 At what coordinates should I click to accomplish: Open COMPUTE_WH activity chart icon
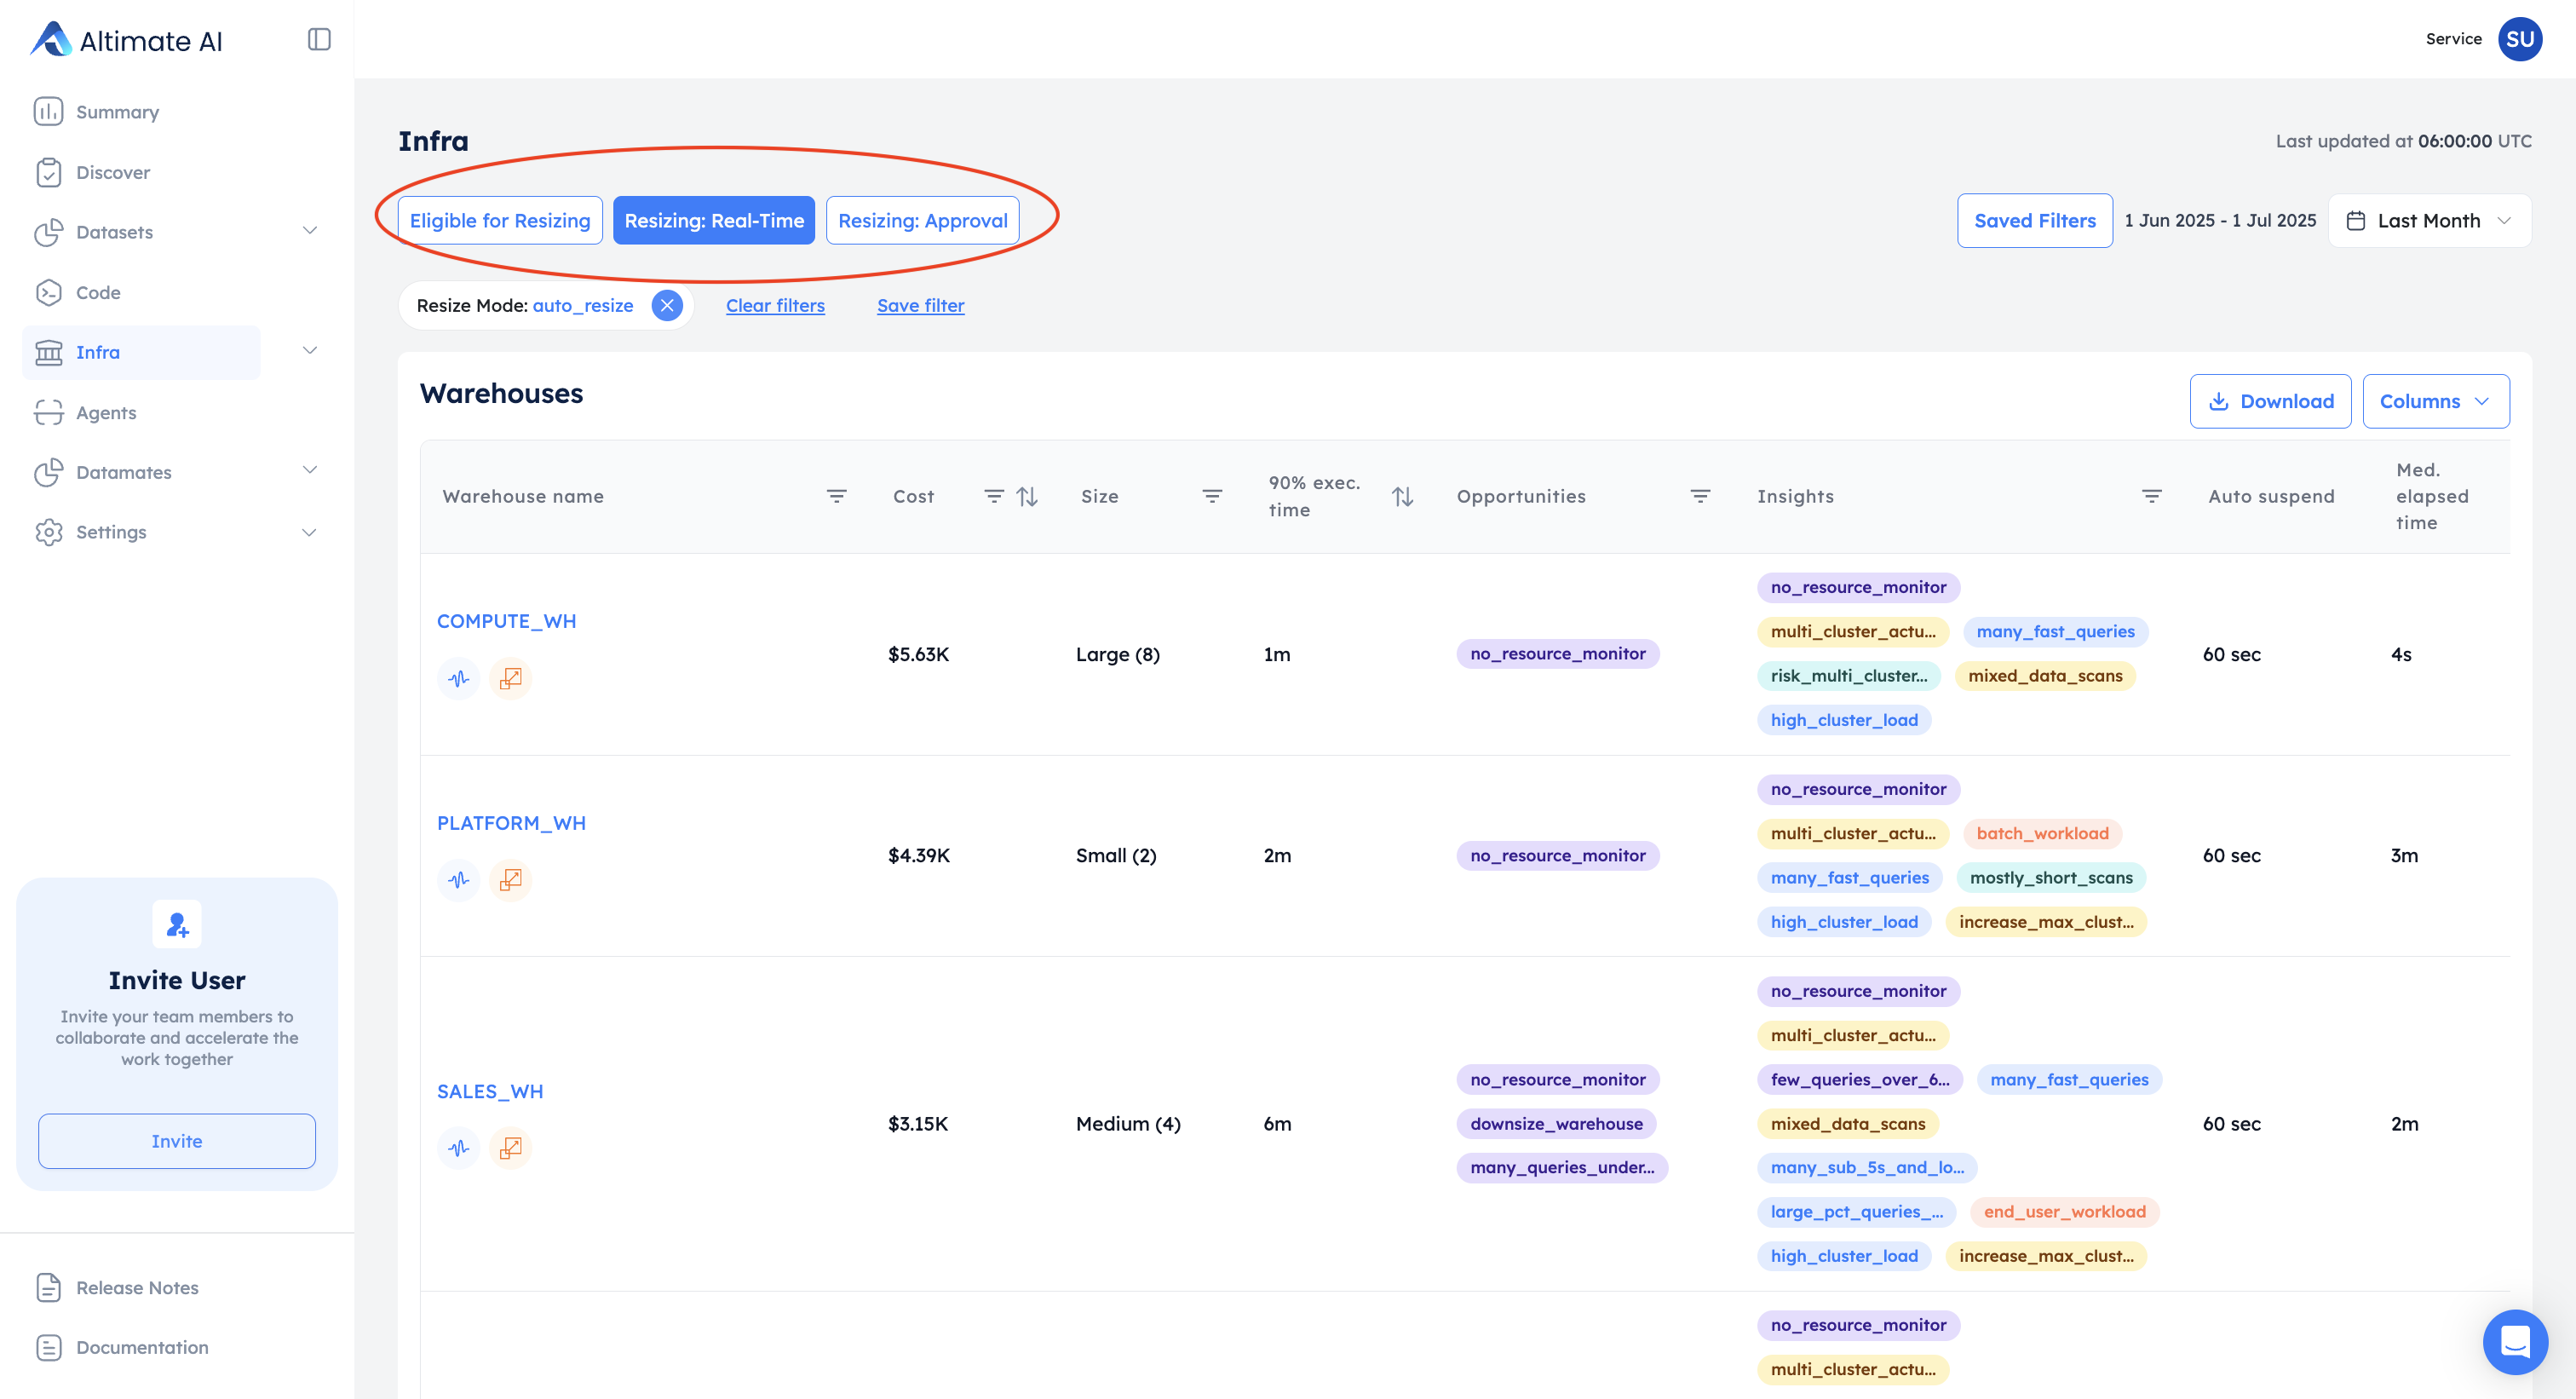[x=459, y=678]
